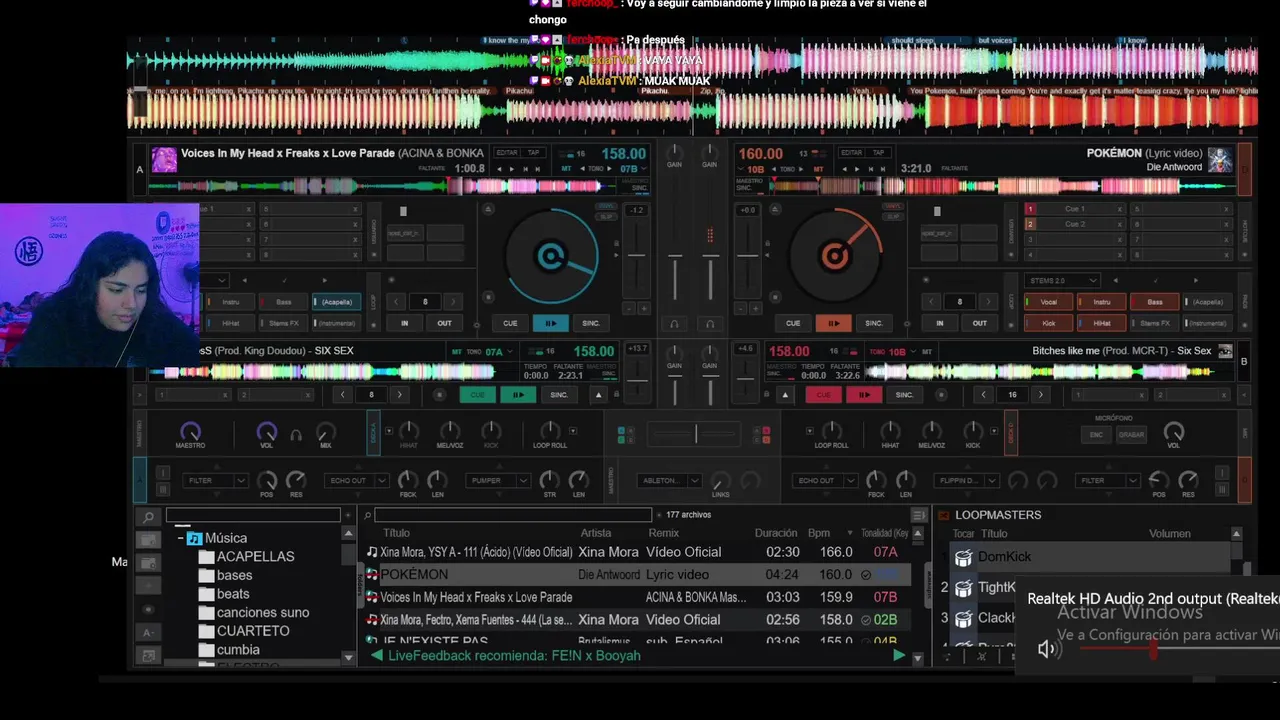The height and width of the screenshot is (720, 1280).
Task: Click left deck pitch fader
Action: tap(636, 254)
